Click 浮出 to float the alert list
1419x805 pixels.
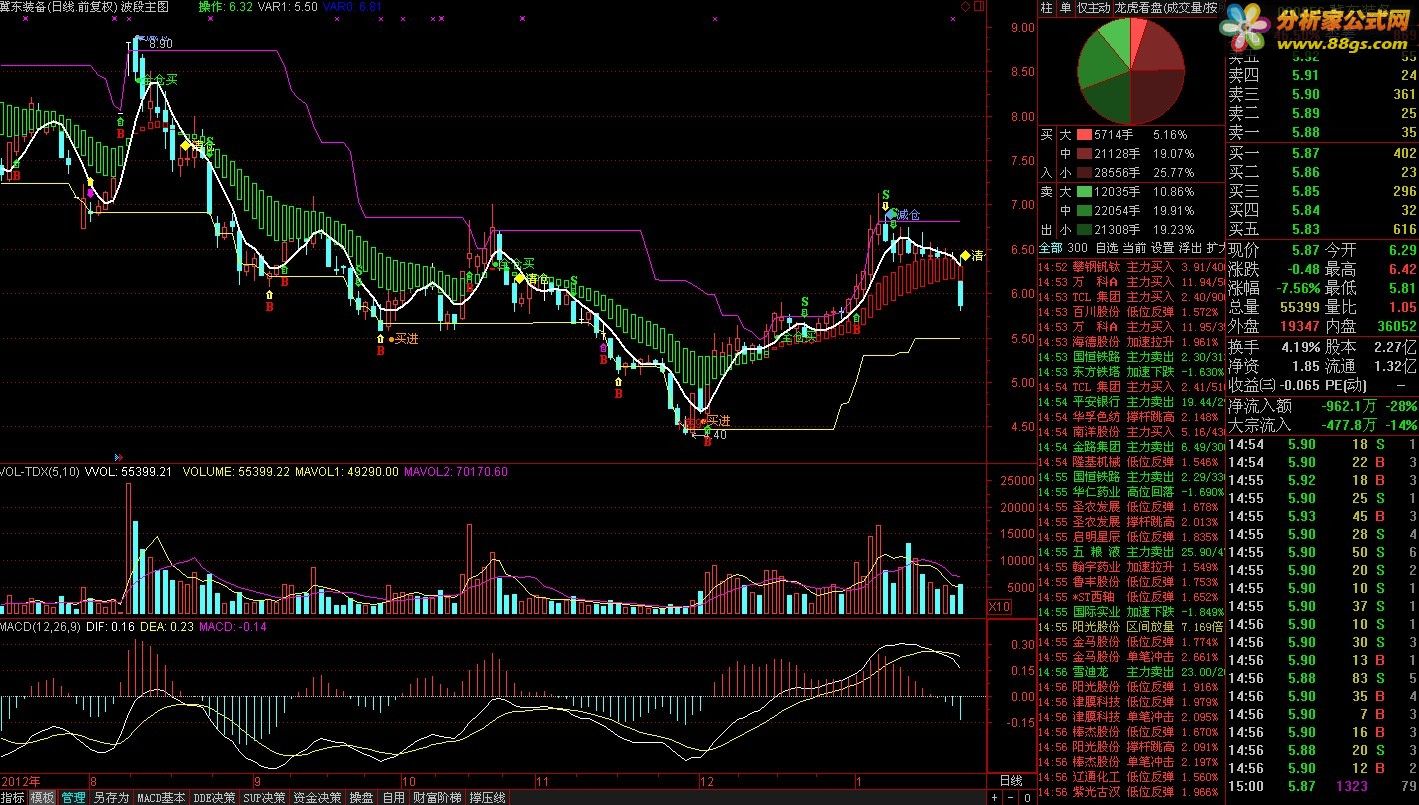pyautogui.click(x=1190, y=247)
